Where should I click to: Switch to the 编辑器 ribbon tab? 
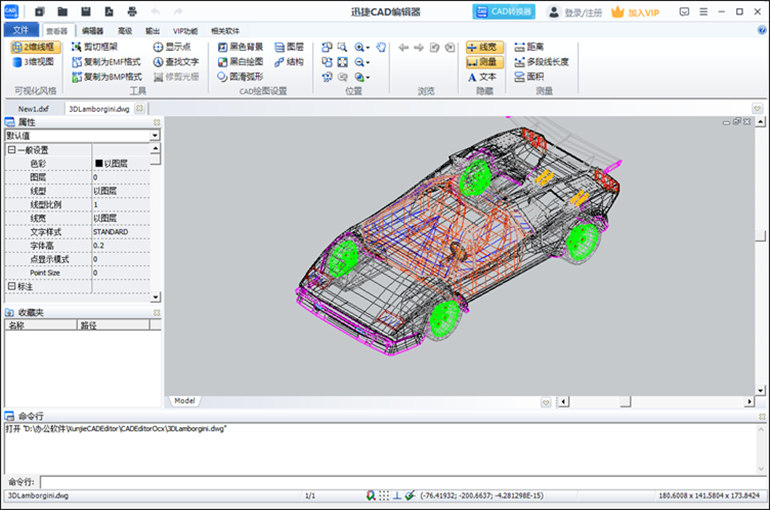[x=92, y=31]
